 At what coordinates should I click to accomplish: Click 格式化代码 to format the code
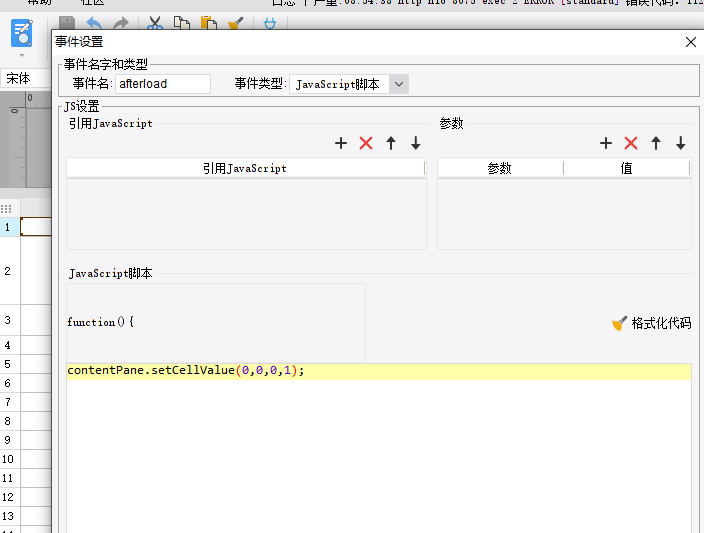(x=661, y=323)
